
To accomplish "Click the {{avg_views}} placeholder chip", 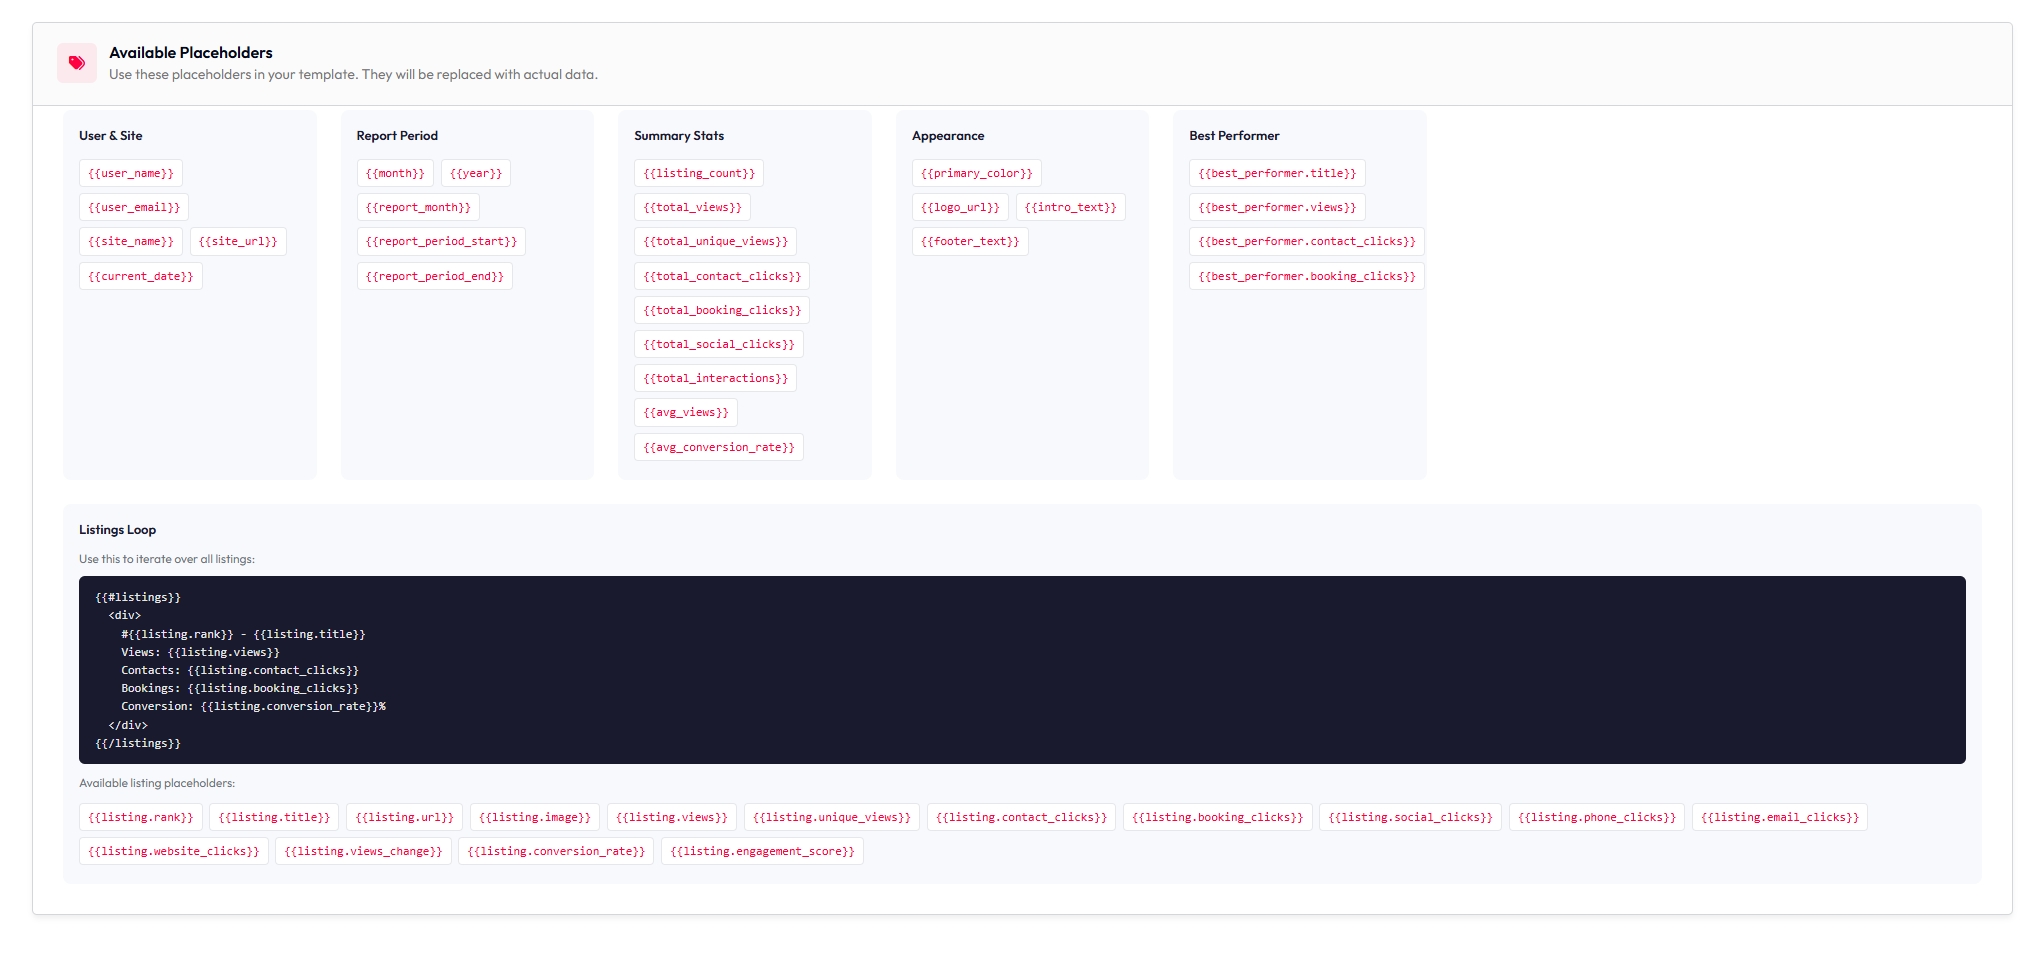I will [x=686, y=412].
